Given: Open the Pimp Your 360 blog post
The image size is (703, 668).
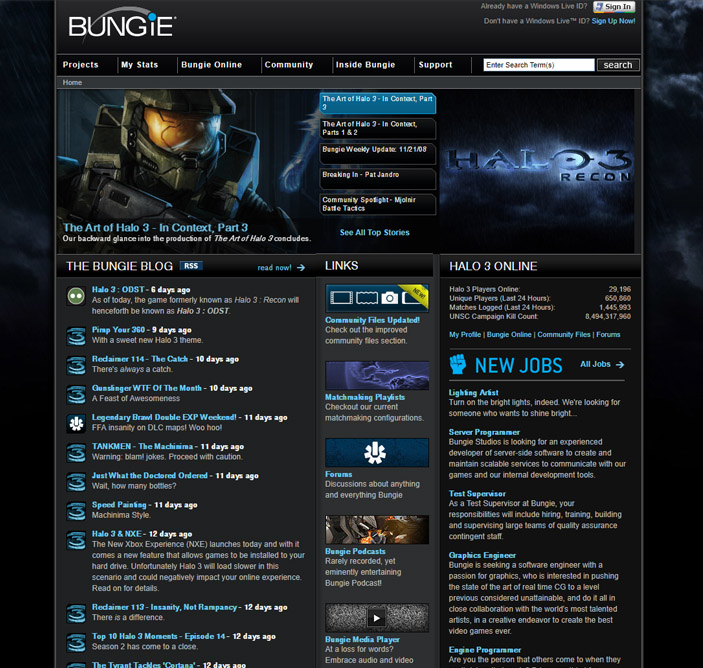Looking at the screenshot, I should click(x=118, y=330).
